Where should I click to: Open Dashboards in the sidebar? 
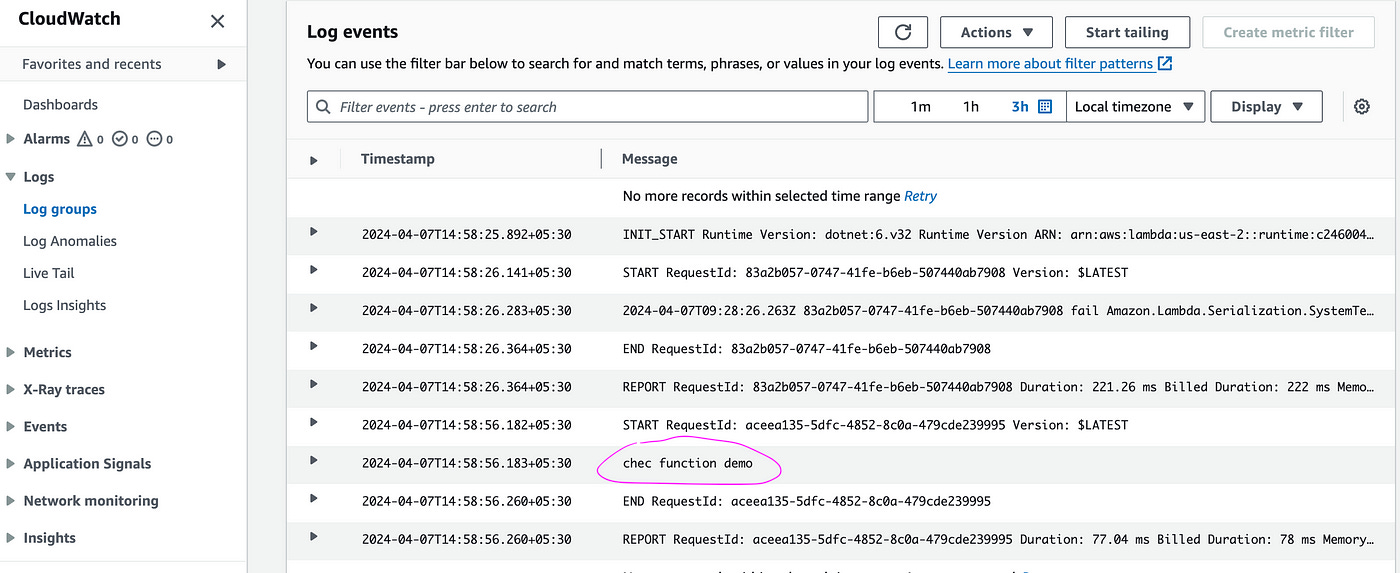pos(60,104)
